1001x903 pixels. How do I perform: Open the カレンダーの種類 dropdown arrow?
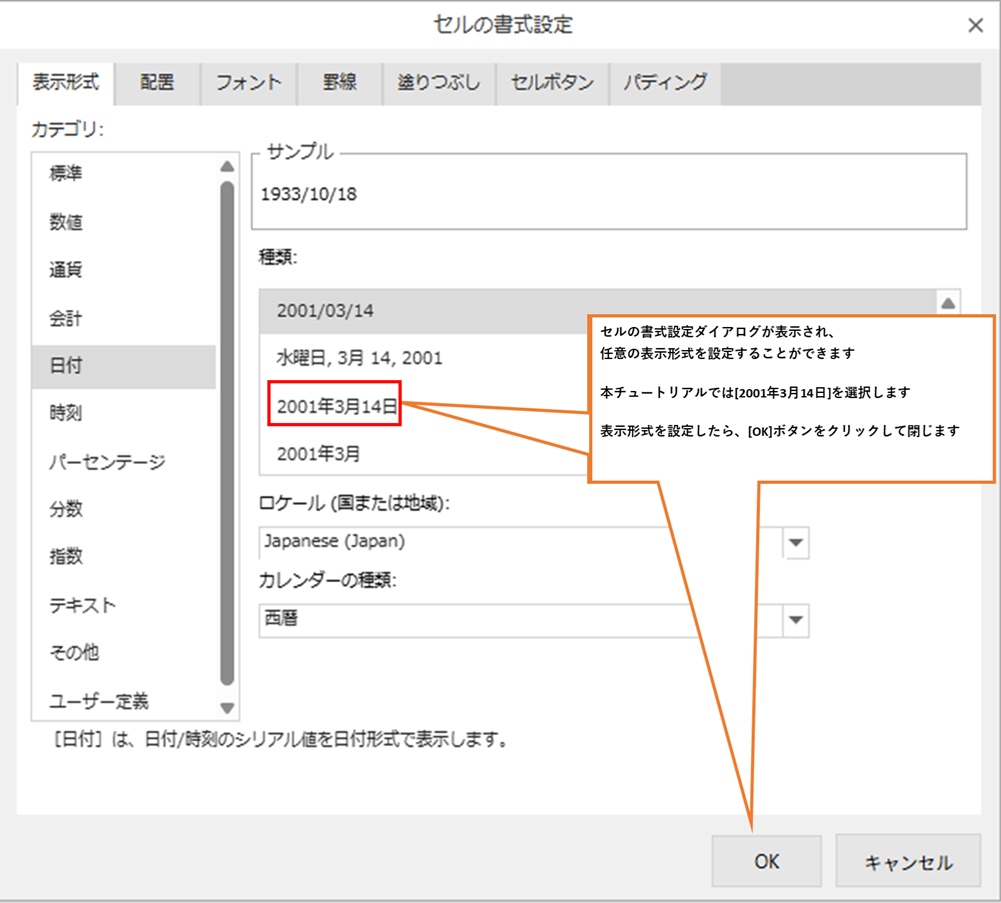tap(796, 620)
